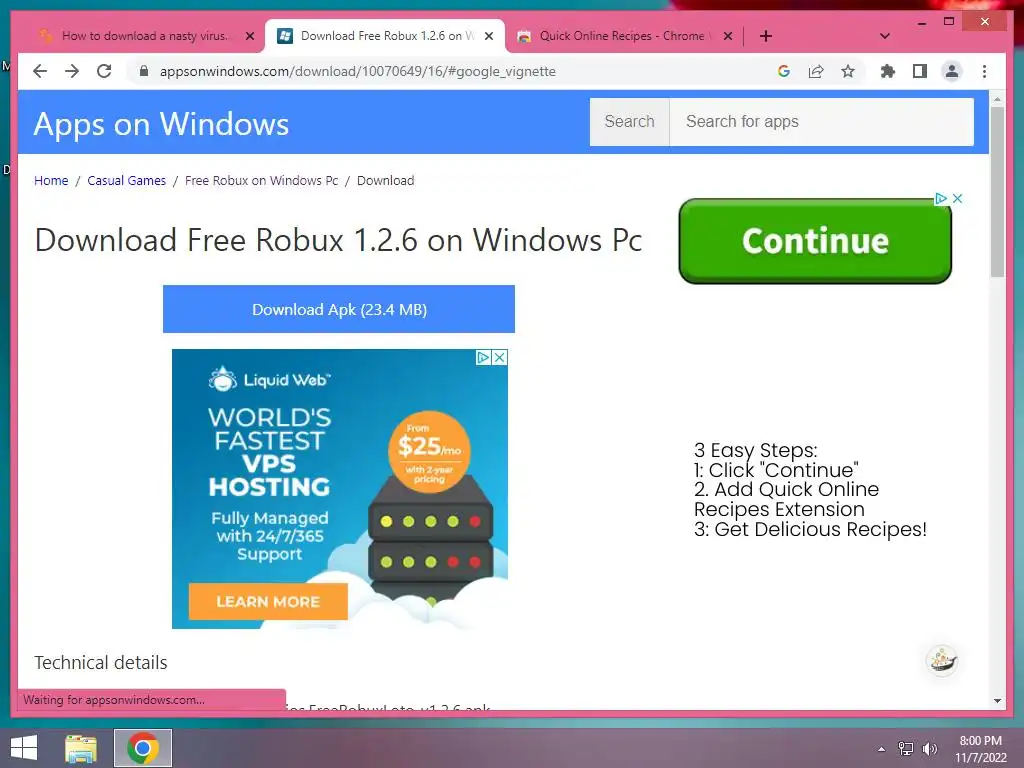Go back to the previous page
Image resolution: width=1024 pixels, height=768 pixels.
pos(40,71)
